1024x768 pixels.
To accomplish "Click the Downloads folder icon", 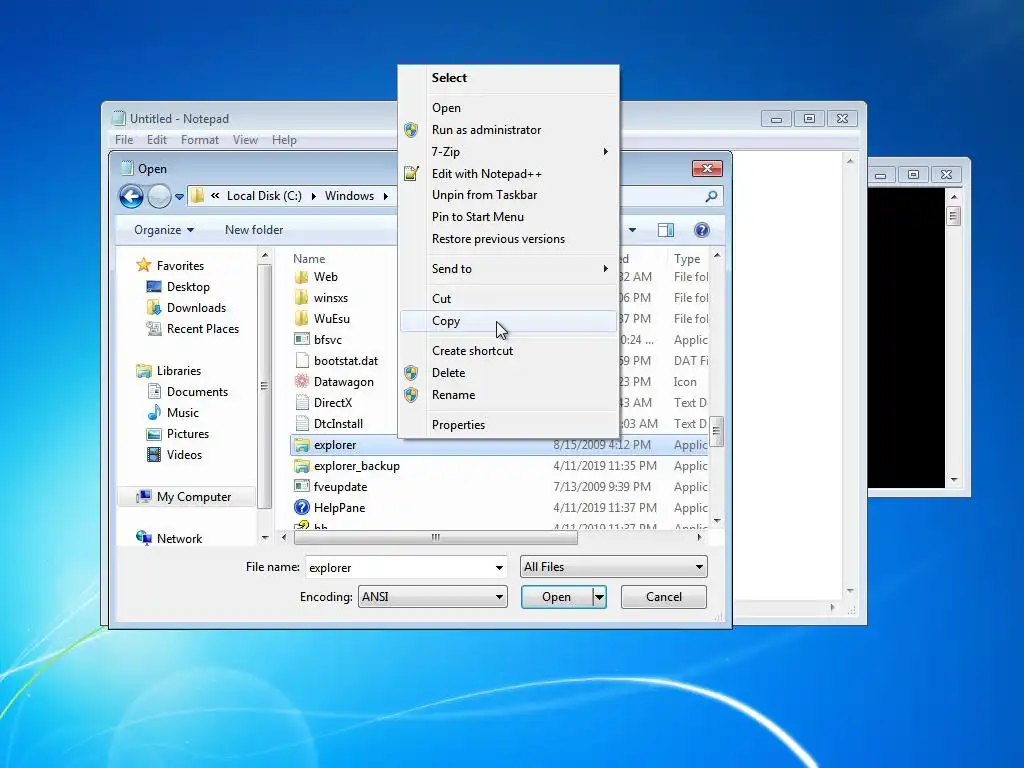I will [x=154, y=308].
